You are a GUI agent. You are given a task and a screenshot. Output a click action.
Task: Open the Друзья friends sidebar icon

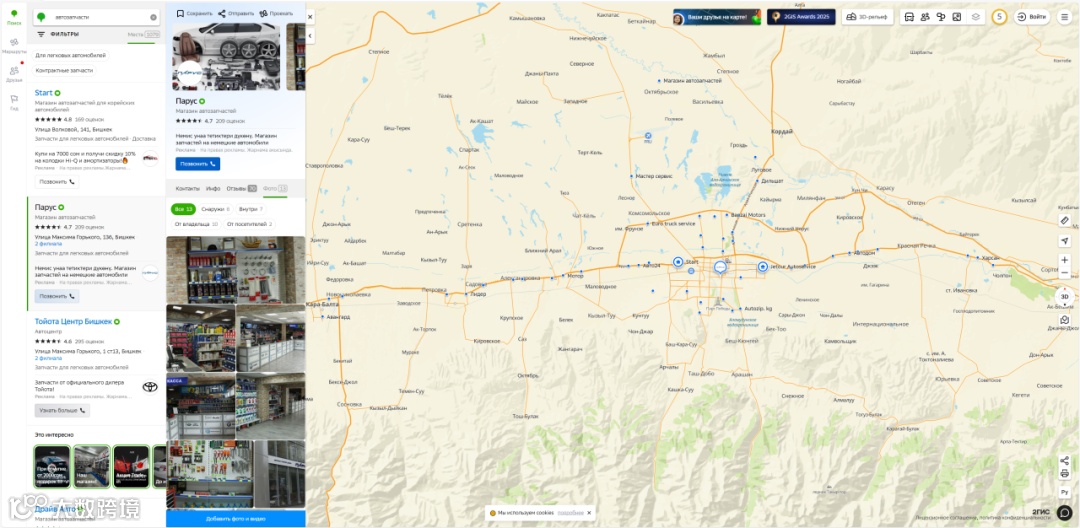(14, 74)
